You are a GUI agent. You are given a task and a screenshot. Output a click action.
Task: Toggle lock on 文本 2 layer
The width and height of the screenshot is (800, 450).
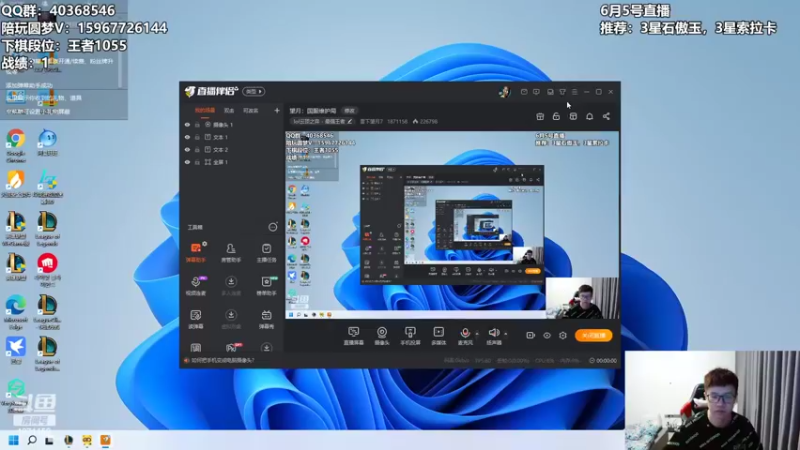197,149
